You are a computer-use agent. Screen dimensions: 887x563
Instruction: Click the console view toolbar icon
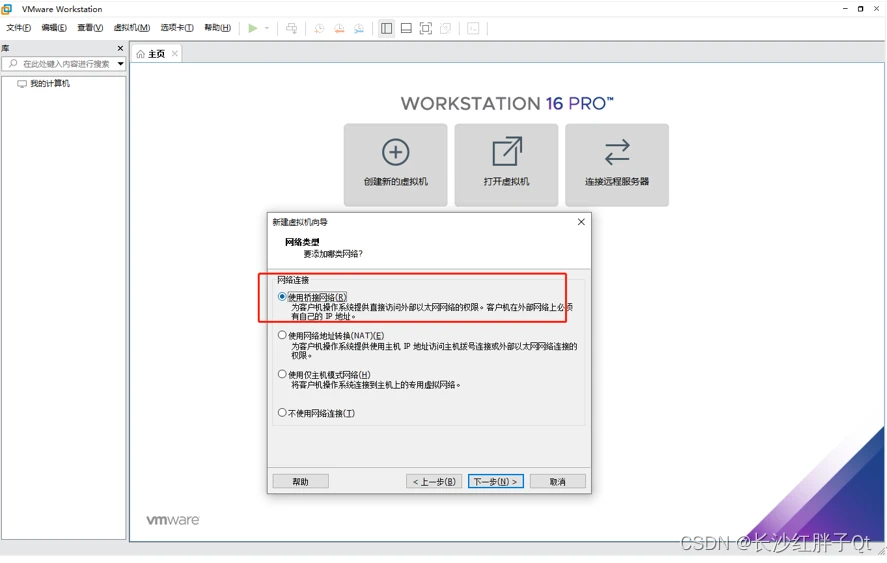(473, 28)
